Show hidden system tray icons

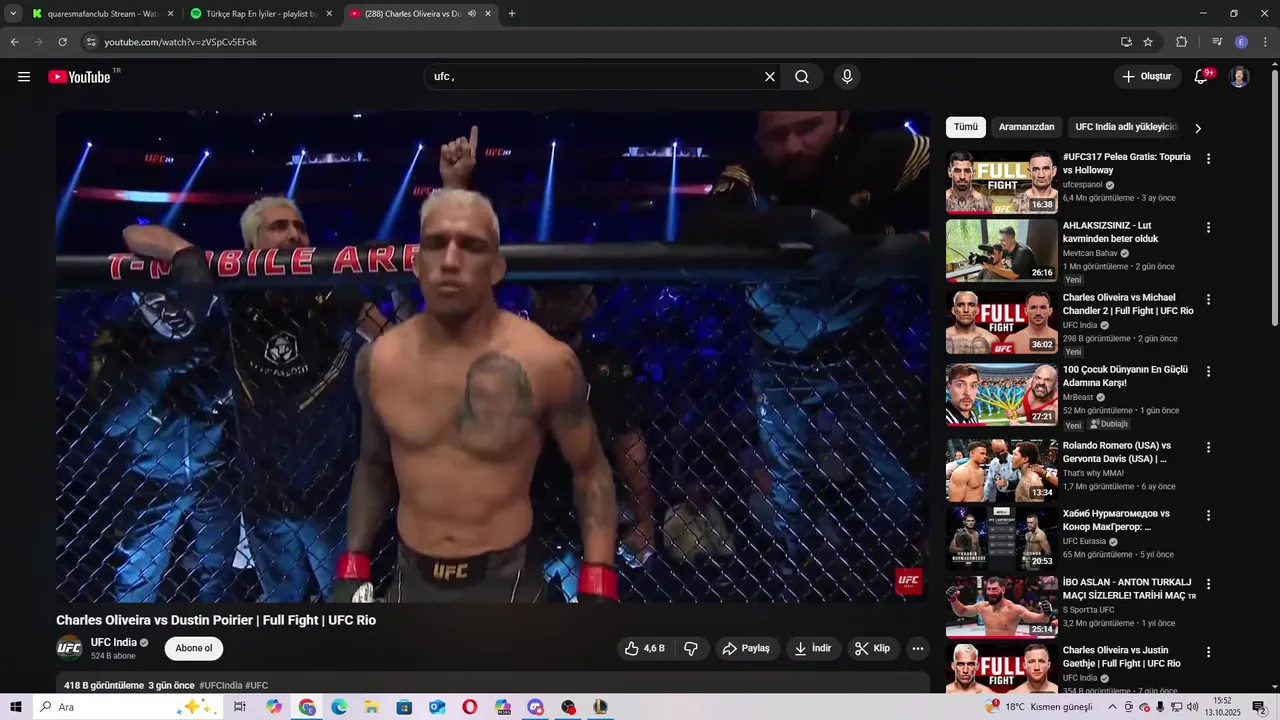(x=1112, y=707)
